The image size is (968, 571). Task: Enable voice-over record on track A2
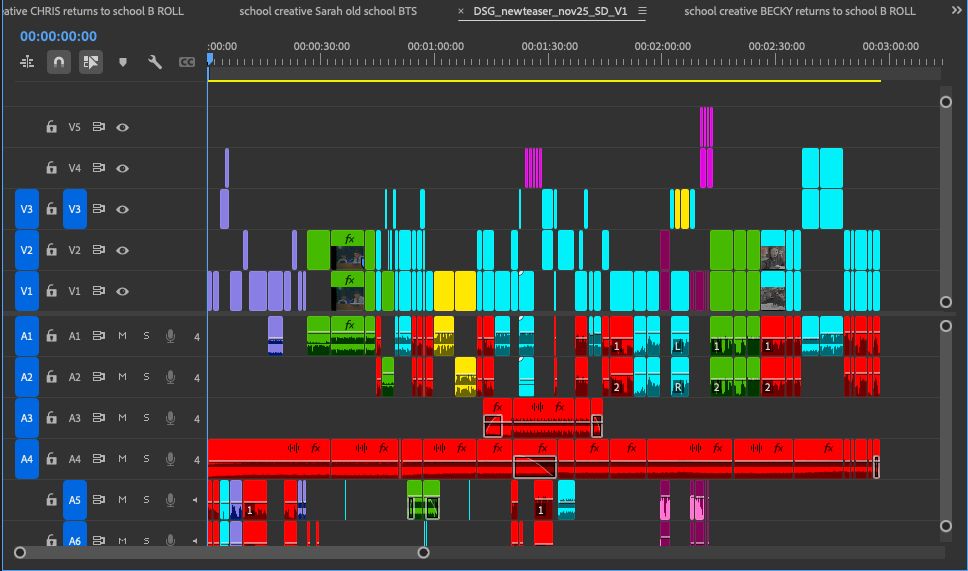tap(170, 377)
